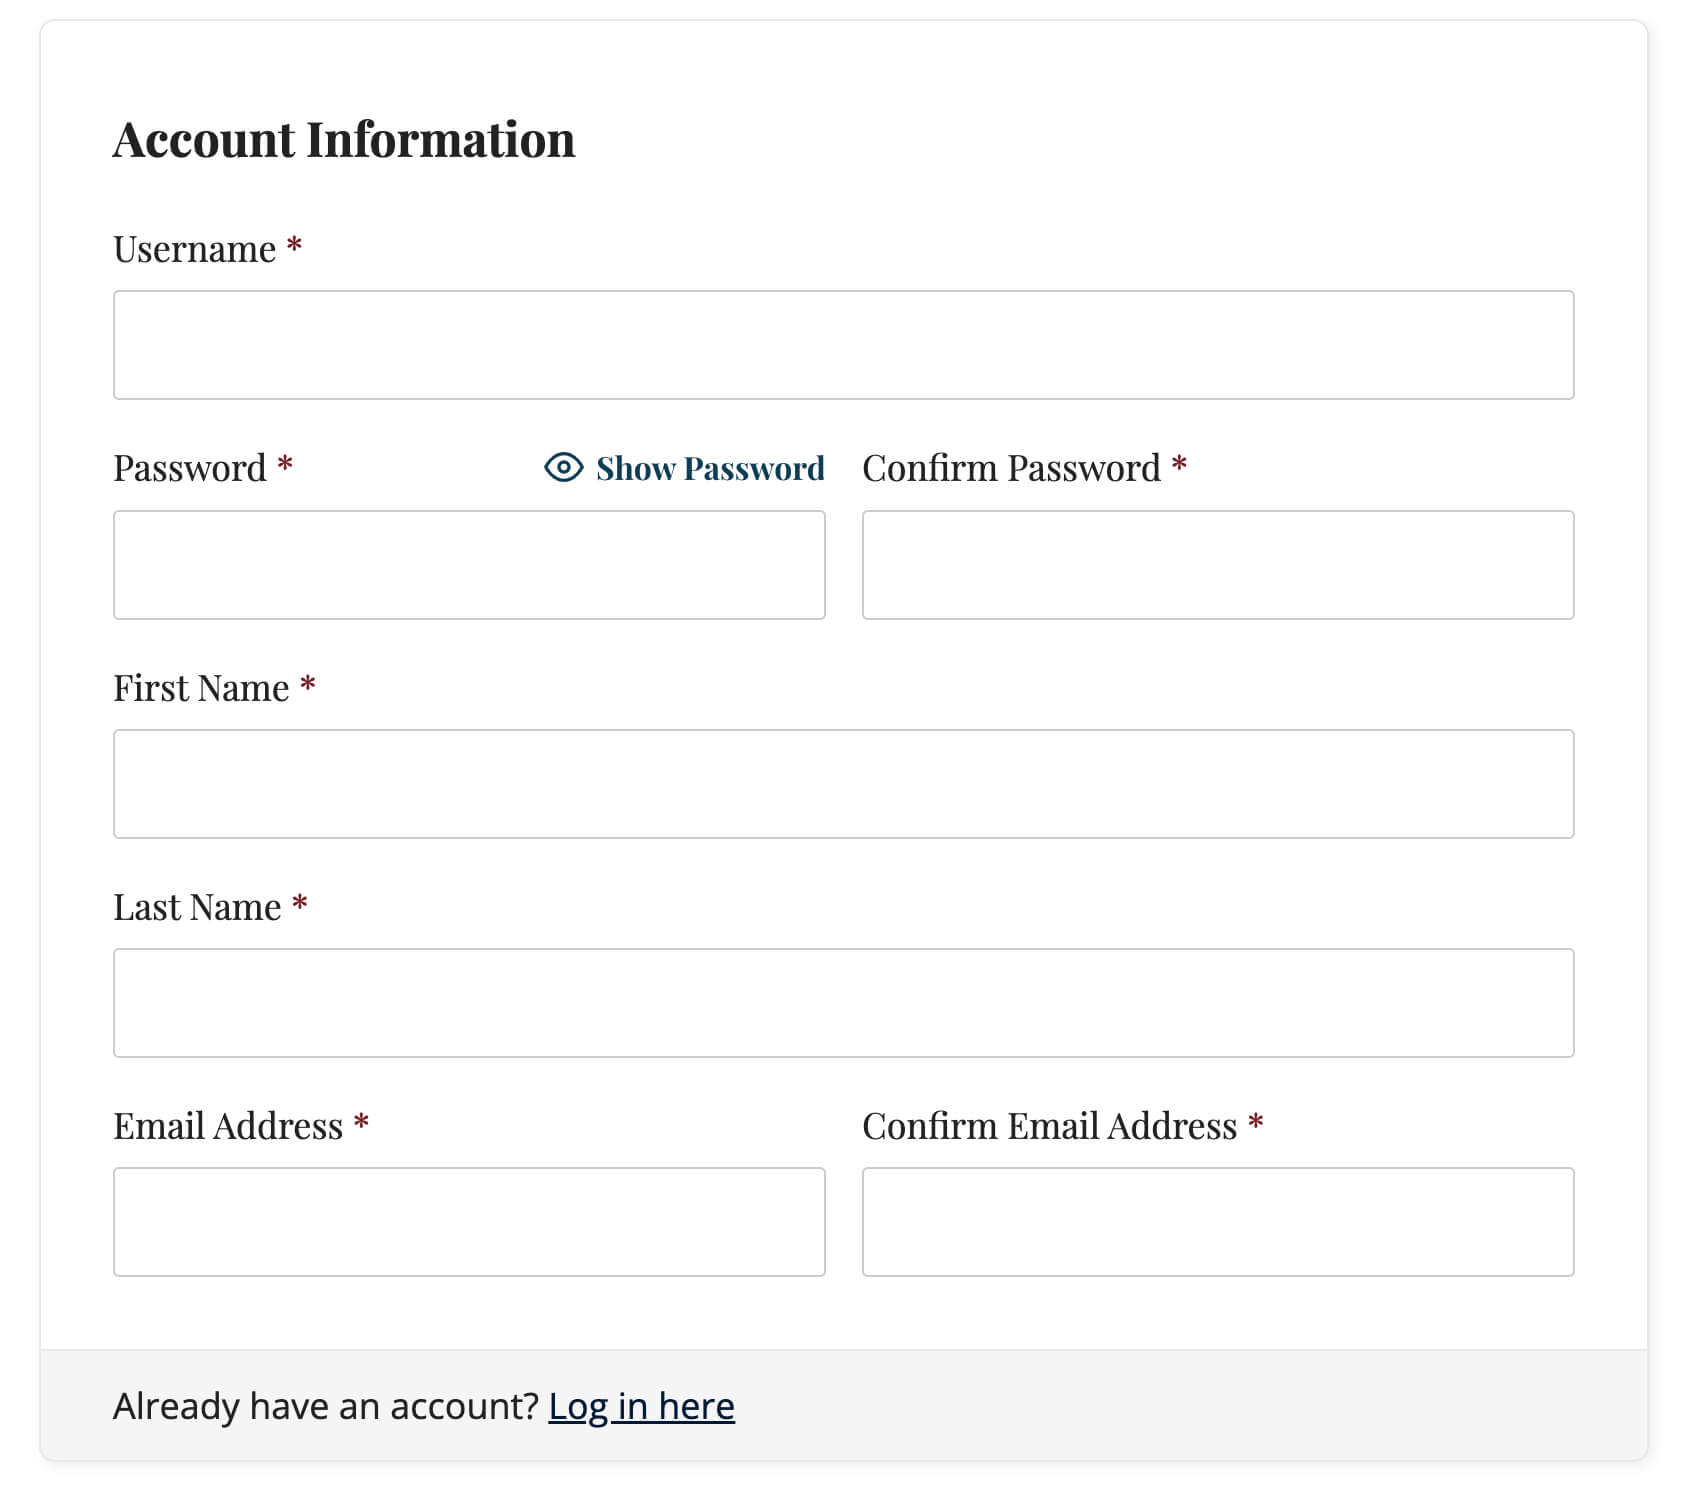Click into the Password input field
The image size is (1704, 1506).
[x=470, y=565]
